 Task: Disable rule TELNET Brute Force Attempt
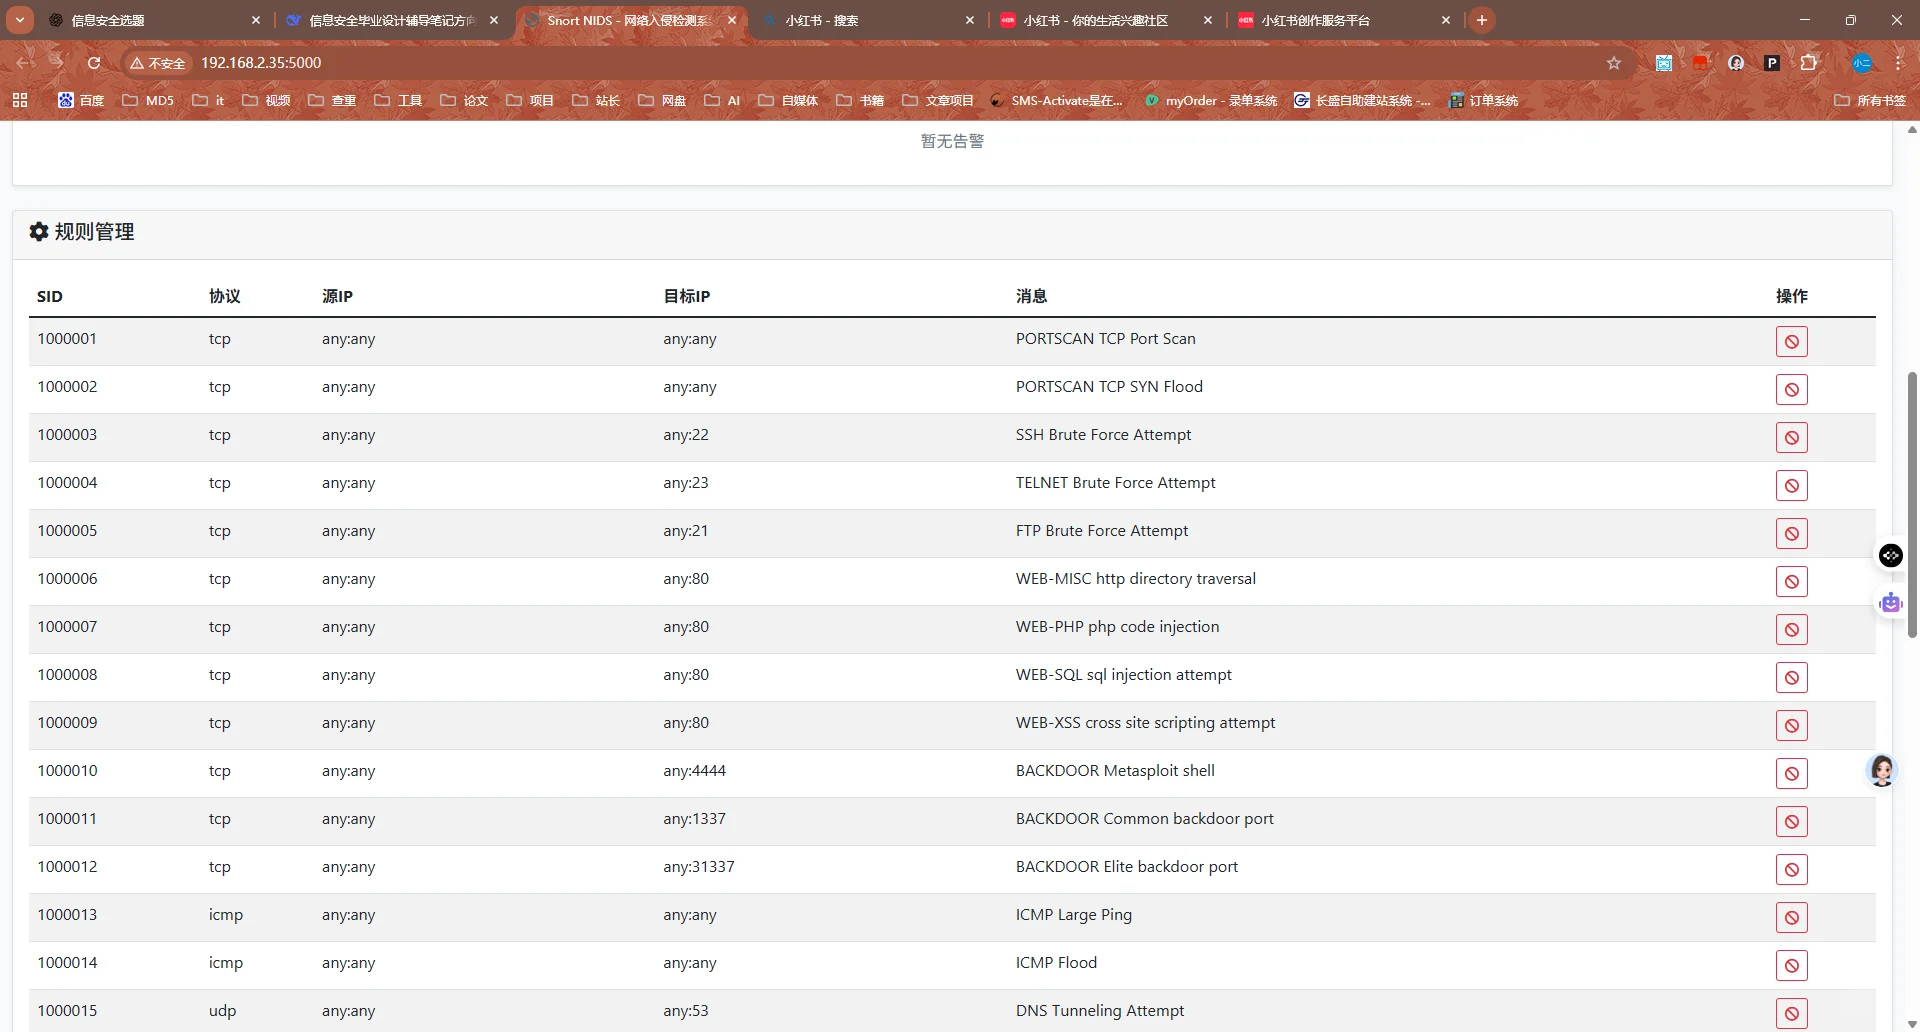point(1791,486)
